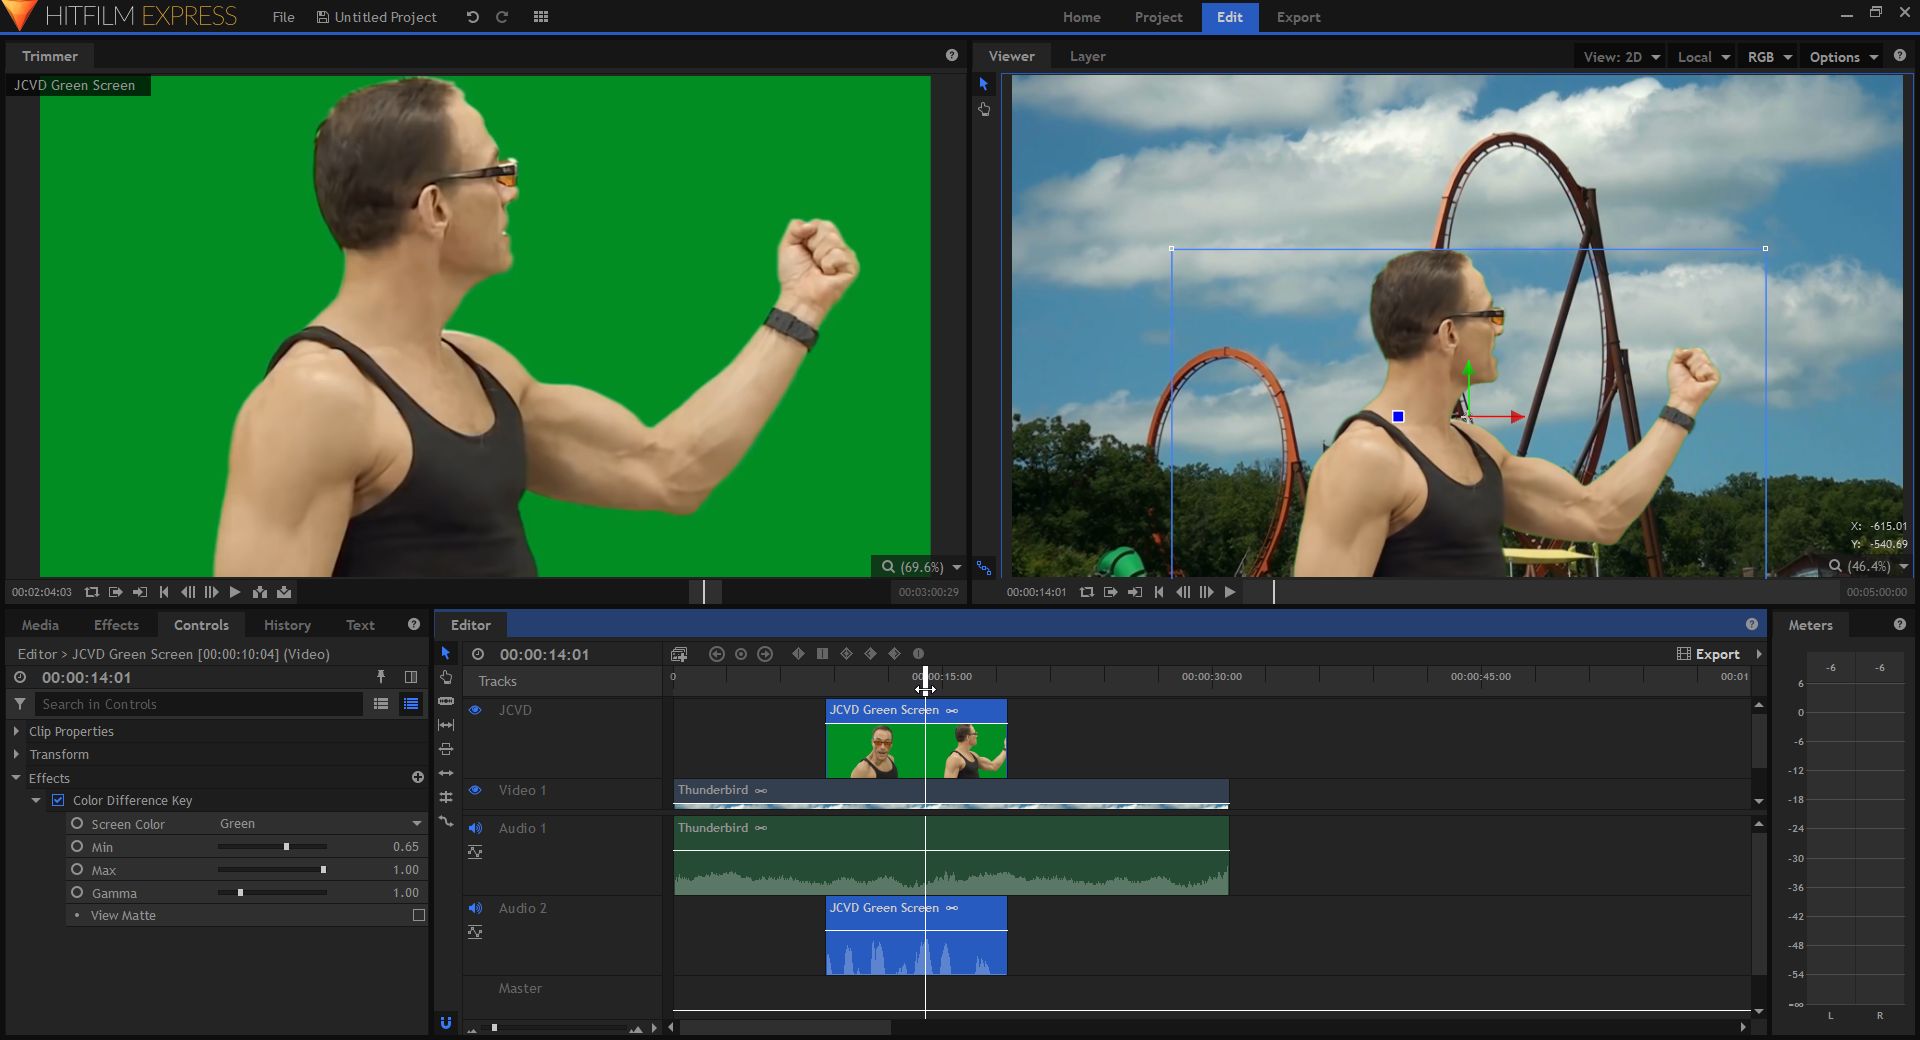Enable the View Matte checkbox
Screen dimensions: 1920x1040
(x=419, y=915)
